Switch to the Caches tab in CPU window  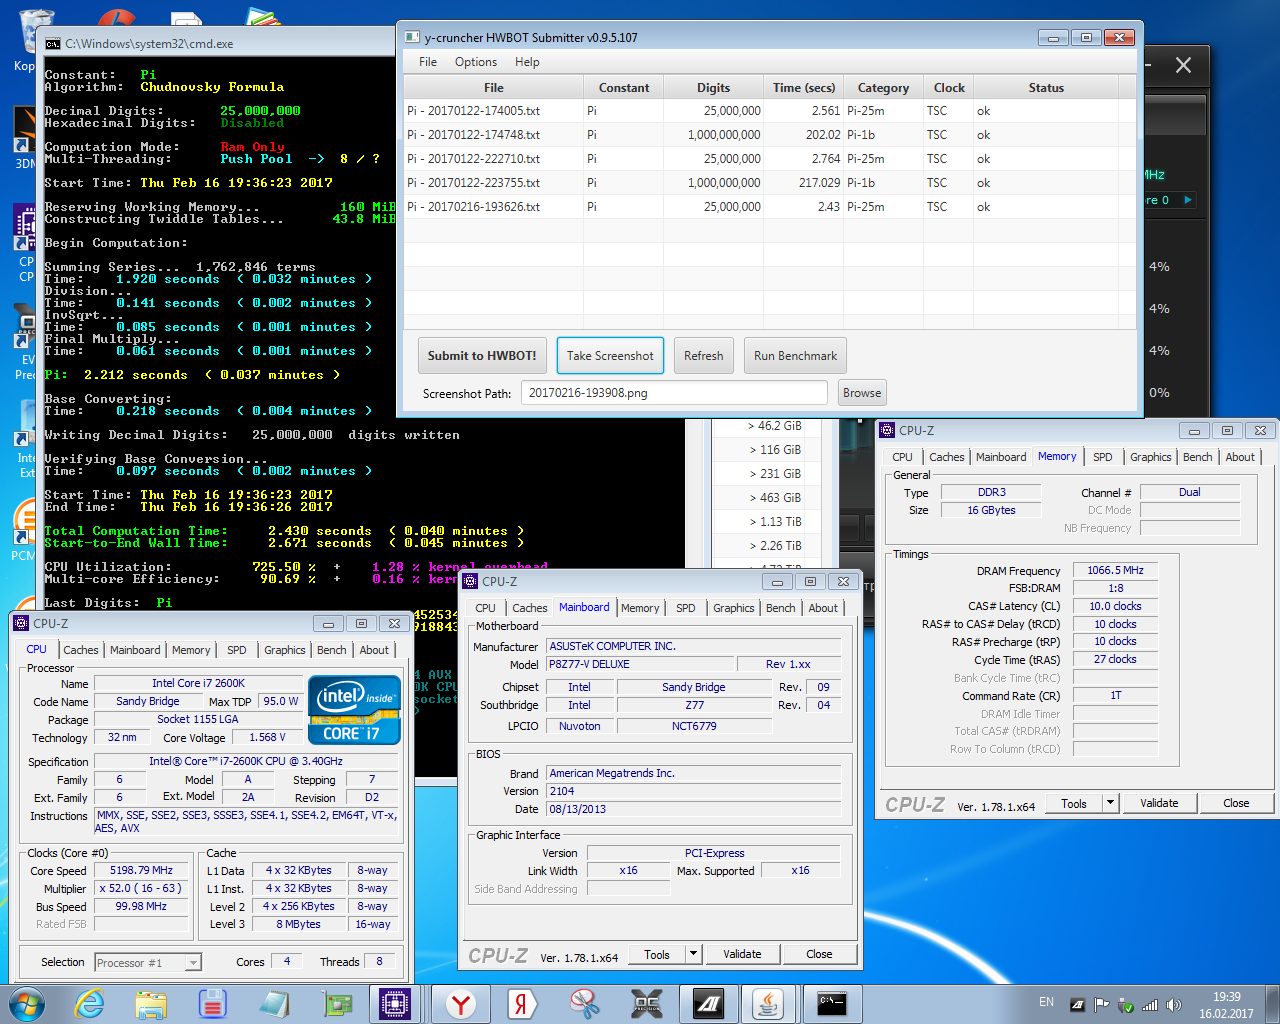(81, 650)
